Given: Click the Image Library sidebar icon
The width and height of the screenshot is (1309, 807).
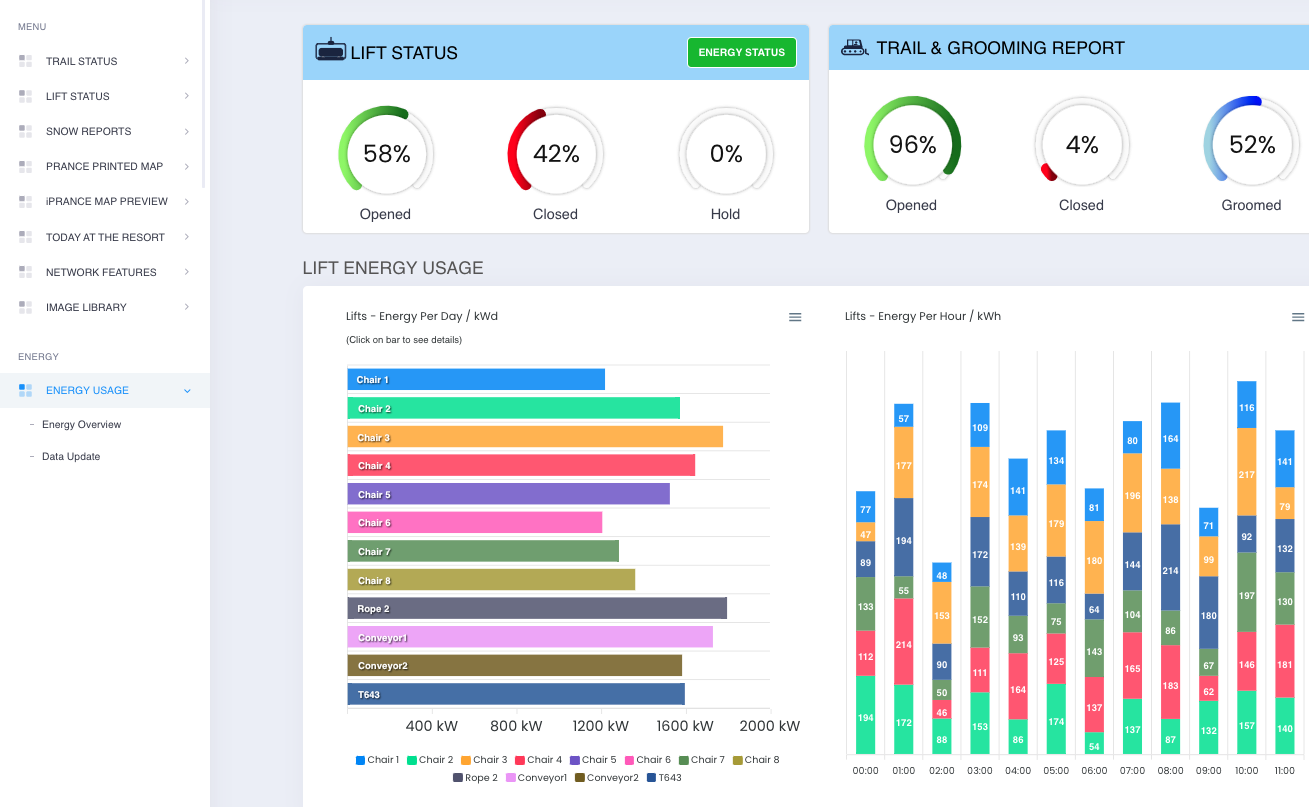Looking at the screenshot, I should [x=25, y=307].
